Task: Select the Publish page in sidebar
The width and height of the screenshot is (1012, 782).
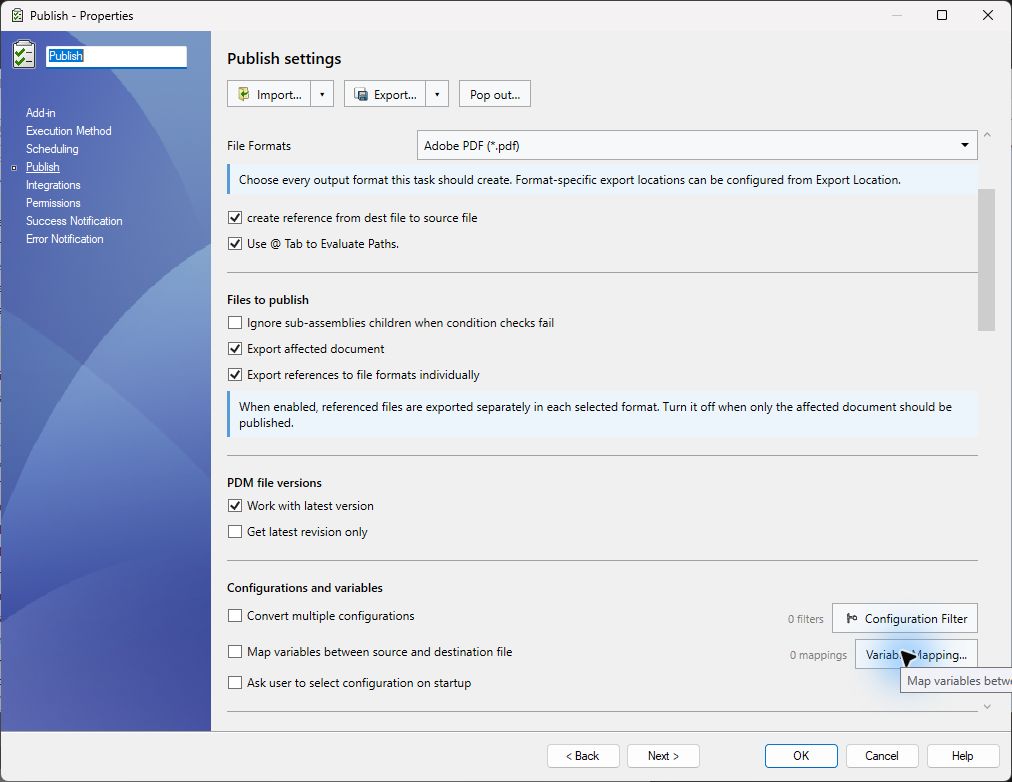Action: click(x=43, y=167)
